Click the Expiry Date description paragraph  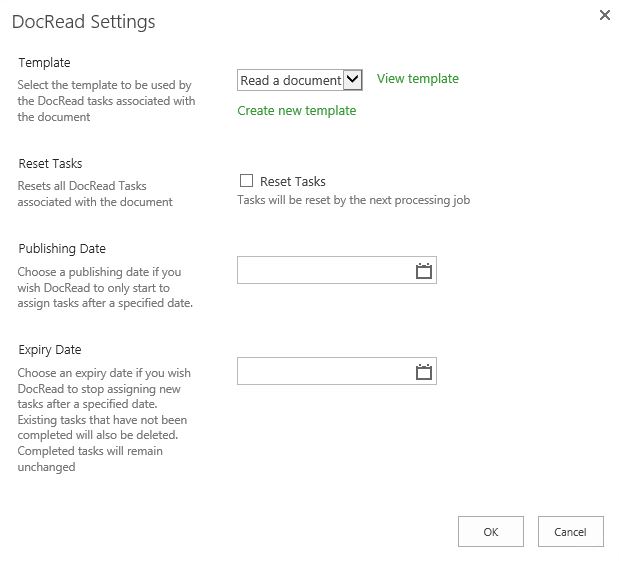coord(105,419)
